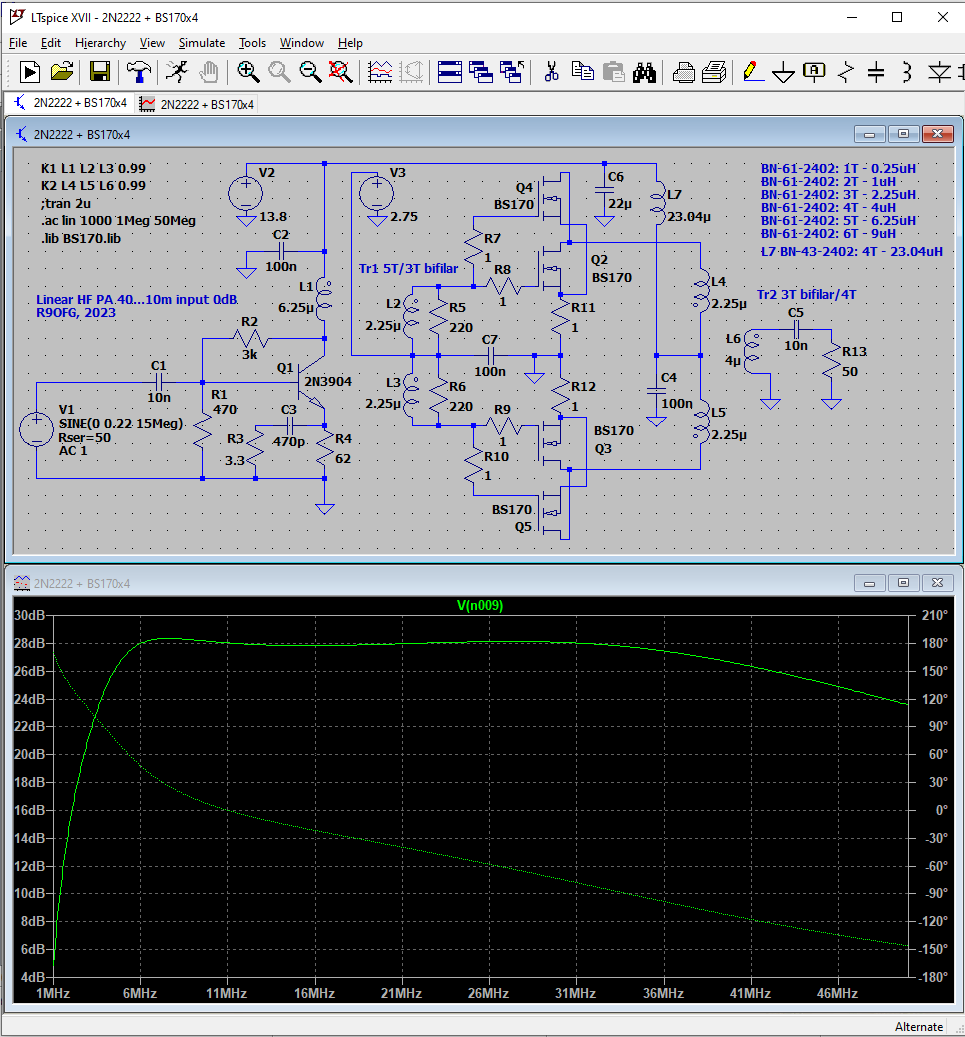Viewport: 965px width, 1037px height.
Task: Click the Find binoculars icon
Action: point(645,72)
